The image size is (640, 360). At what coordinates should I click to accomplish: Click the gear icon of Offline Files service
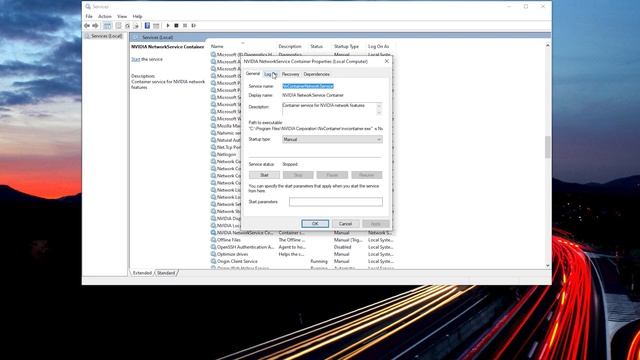click(x=213, y=240)
